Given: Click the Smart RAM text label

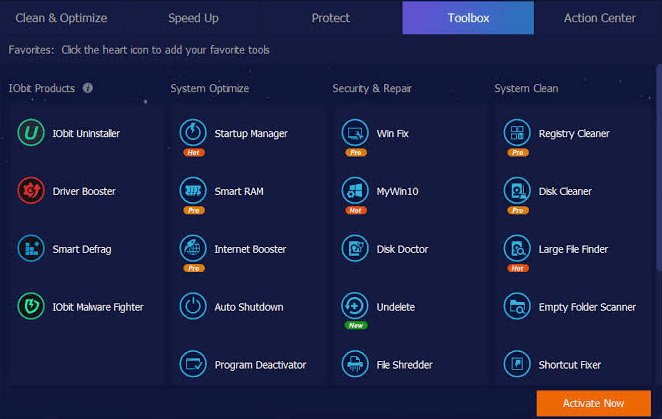Looking at the screenshot, I should click(x=239, y=191).
